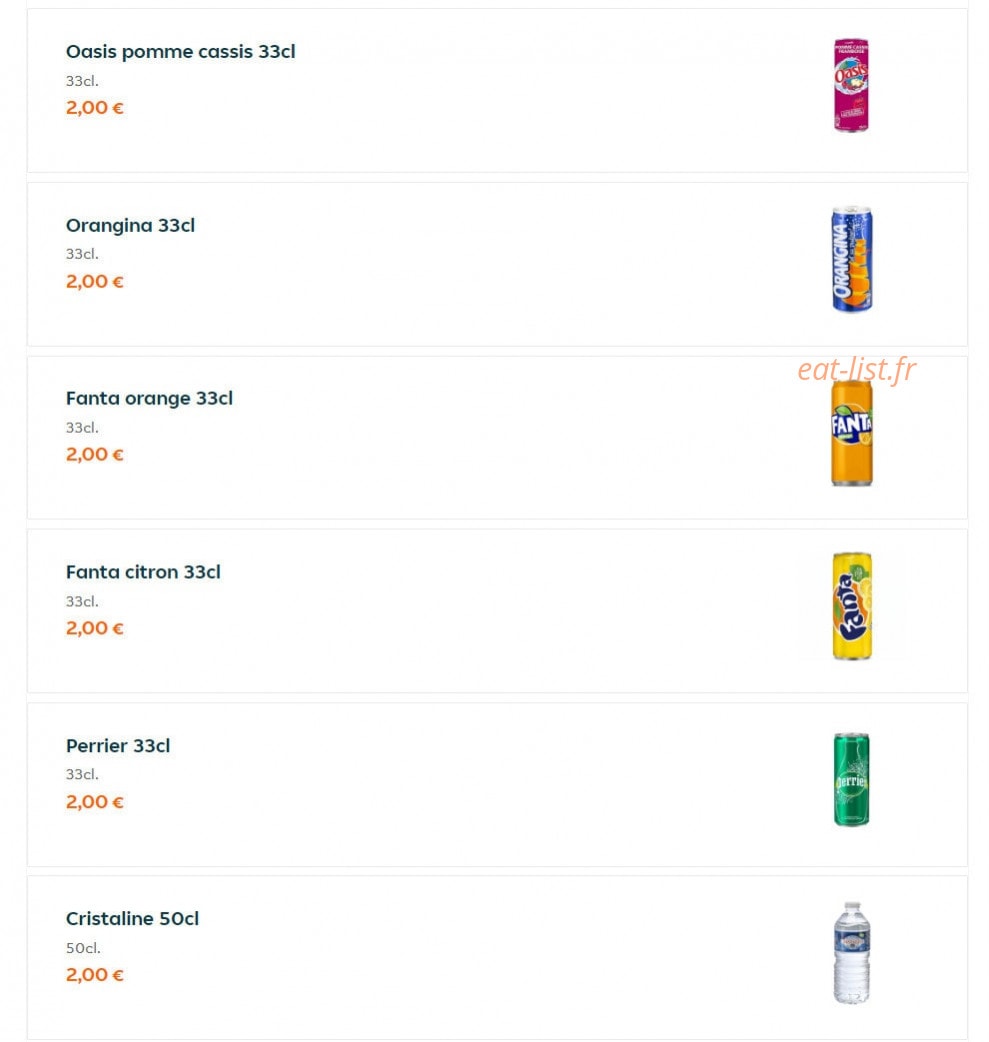Click the Oasis price 2,00 €
Viewport: 989px width, 1042px height.
(94, 108)
